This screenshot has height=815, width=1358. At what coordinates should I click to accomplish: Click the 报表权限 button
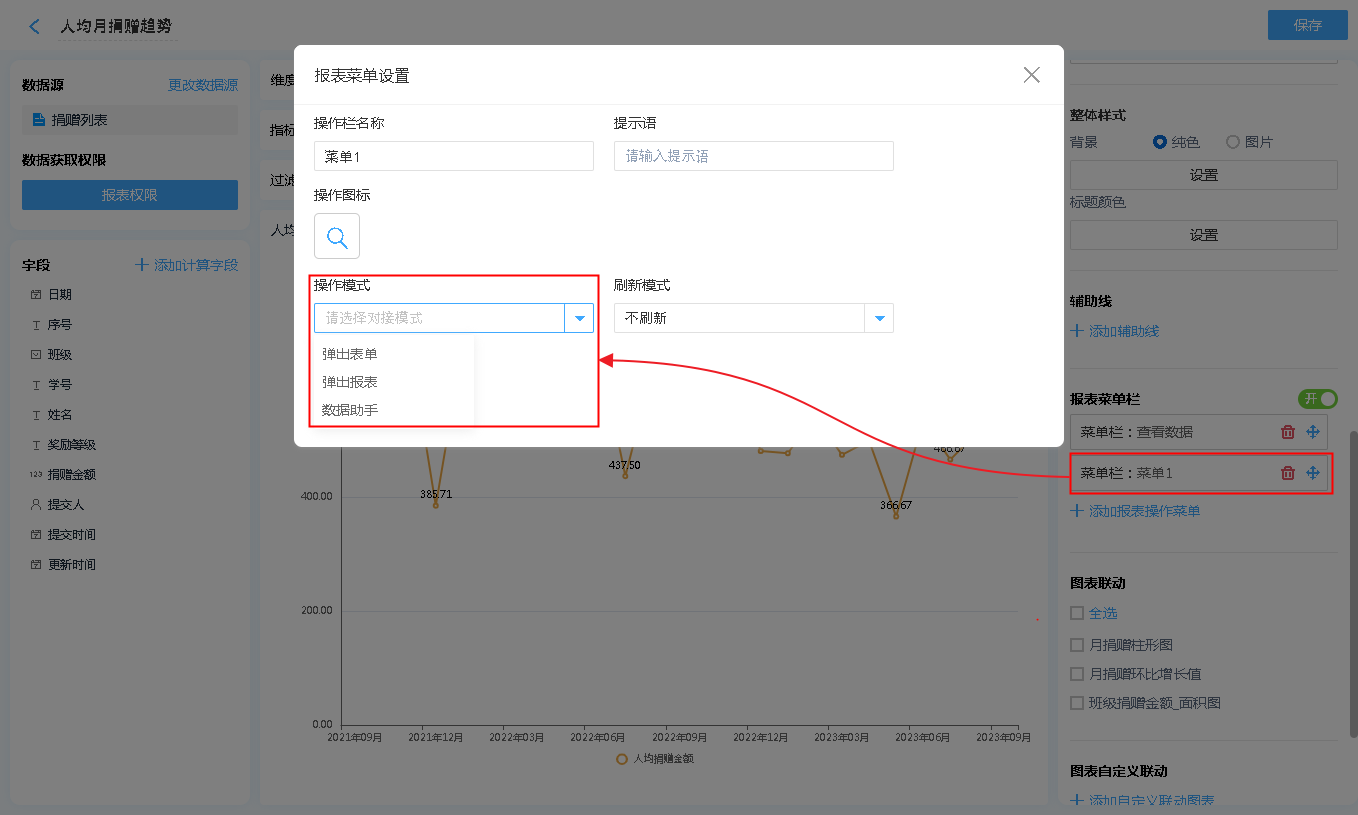pos(130,195)
